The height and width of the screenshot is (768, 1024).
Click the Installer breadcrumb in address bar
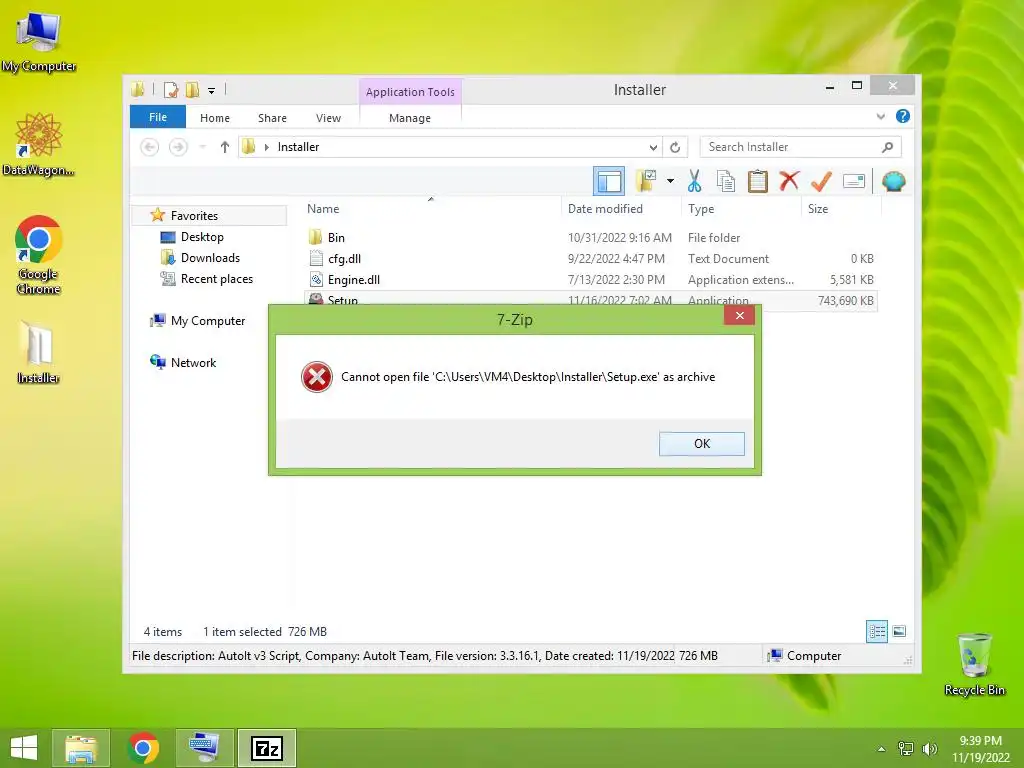coord(298,147)
